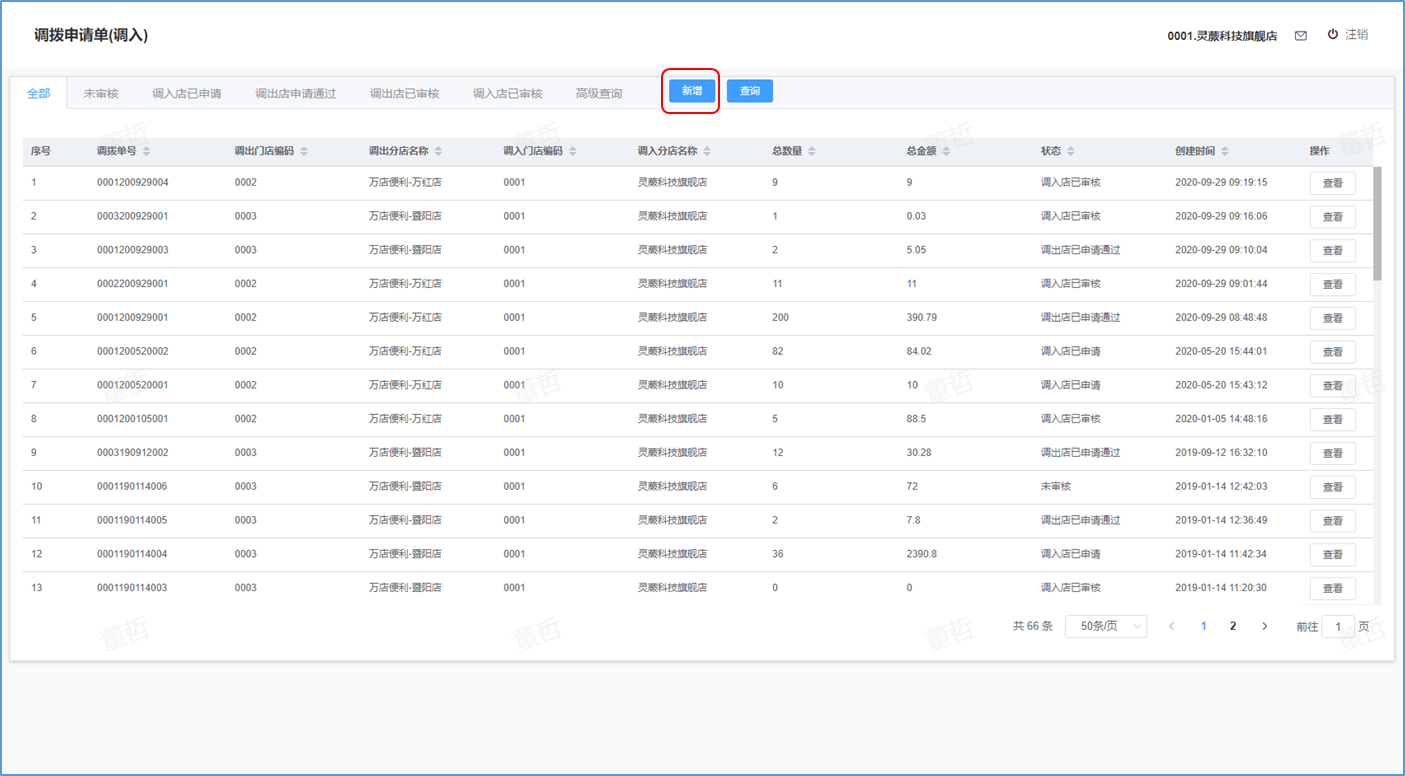This screenshot has width=1405, height=776.
Task: Open the 50条/页 page size dropdown
Action: click(x=1106, y=626)
